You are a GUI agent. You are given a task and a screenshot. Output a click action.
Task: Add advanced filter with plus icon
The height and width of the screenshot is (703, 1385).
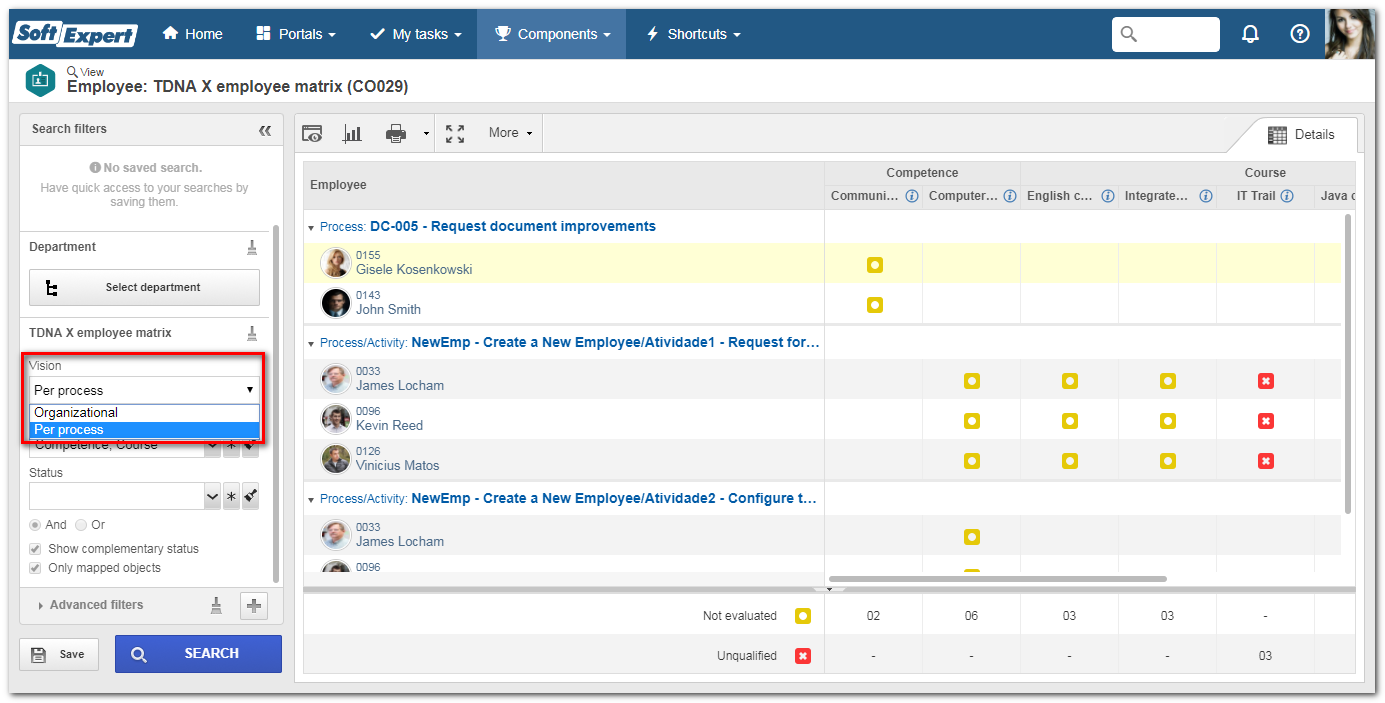254,605
